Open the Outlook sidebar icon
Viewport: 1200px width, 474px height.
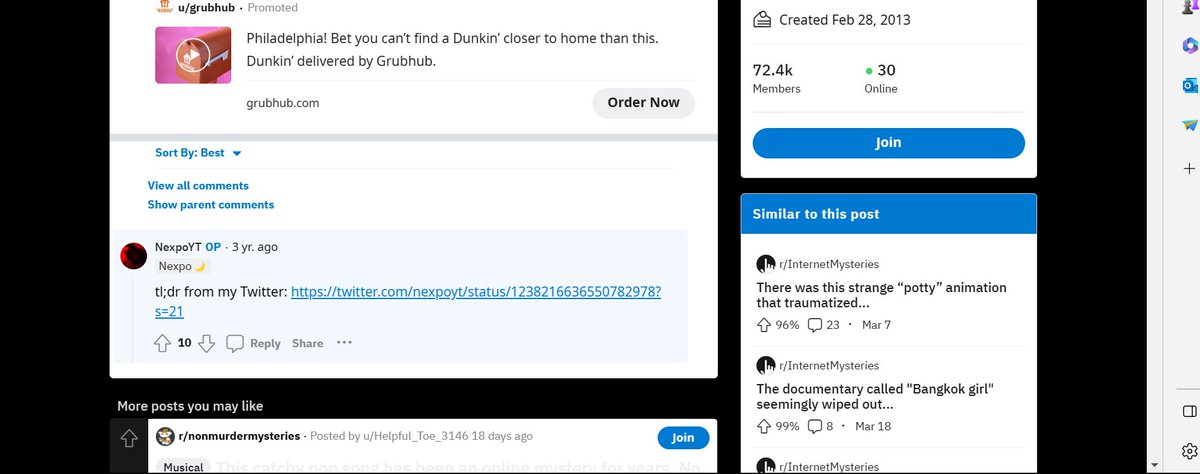[x=1189, y=85]
